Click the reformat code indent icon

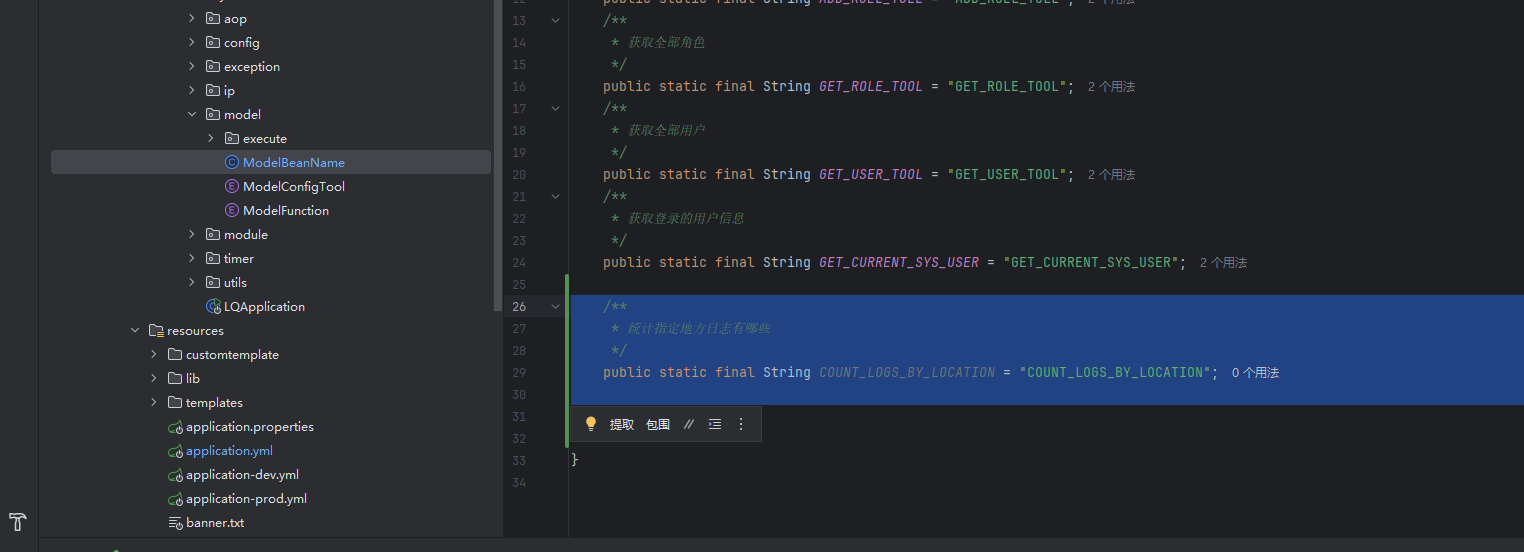(715, 424)
